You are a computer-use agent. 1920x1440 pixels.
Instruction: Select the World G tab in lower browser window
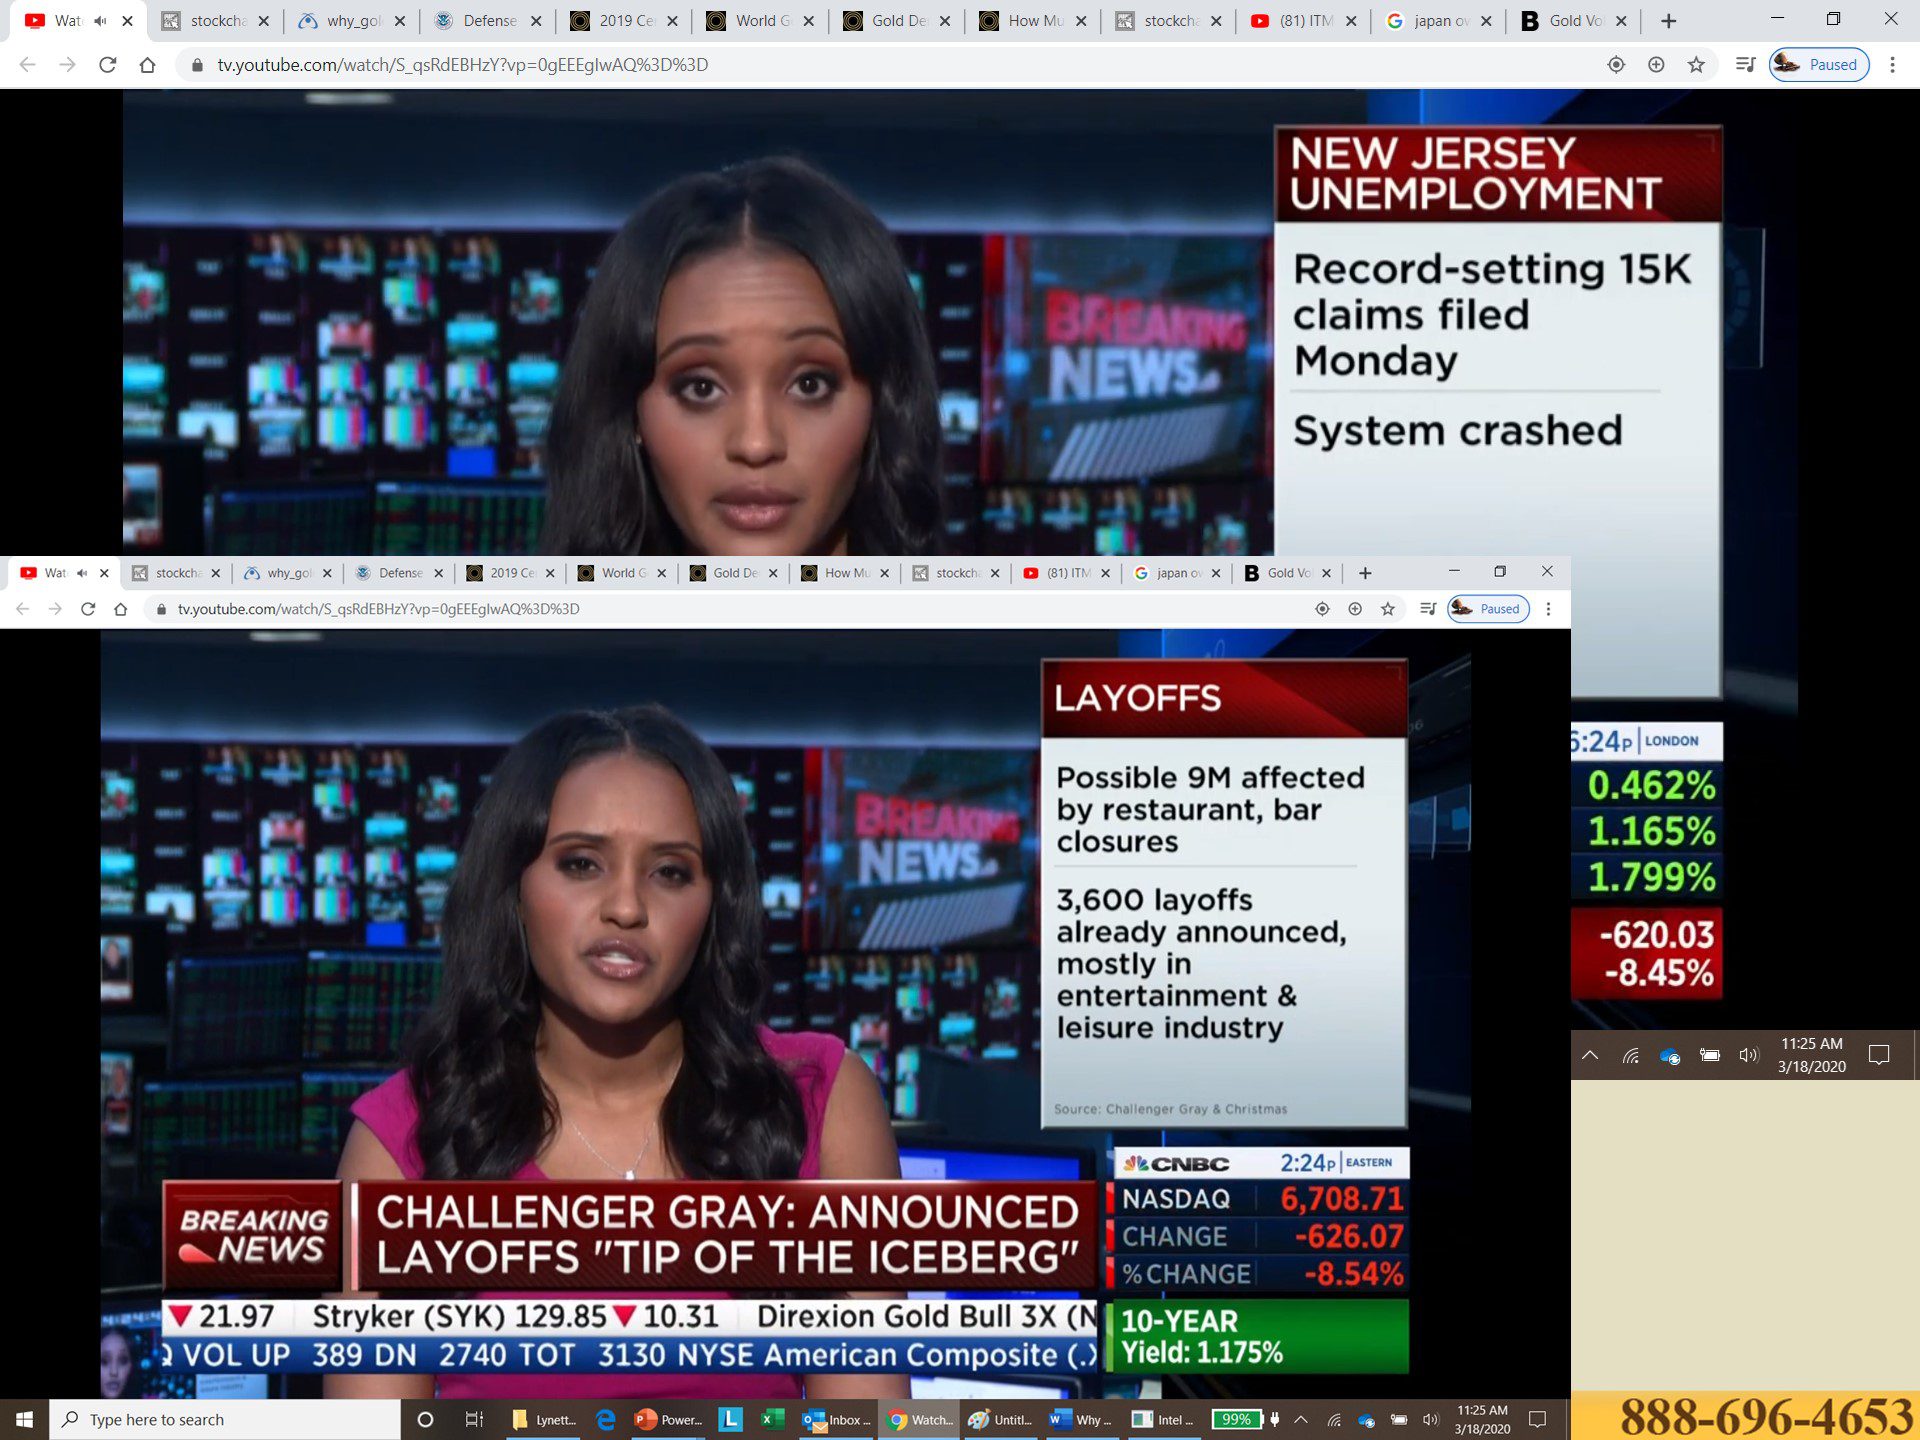[x=623, y=573]
